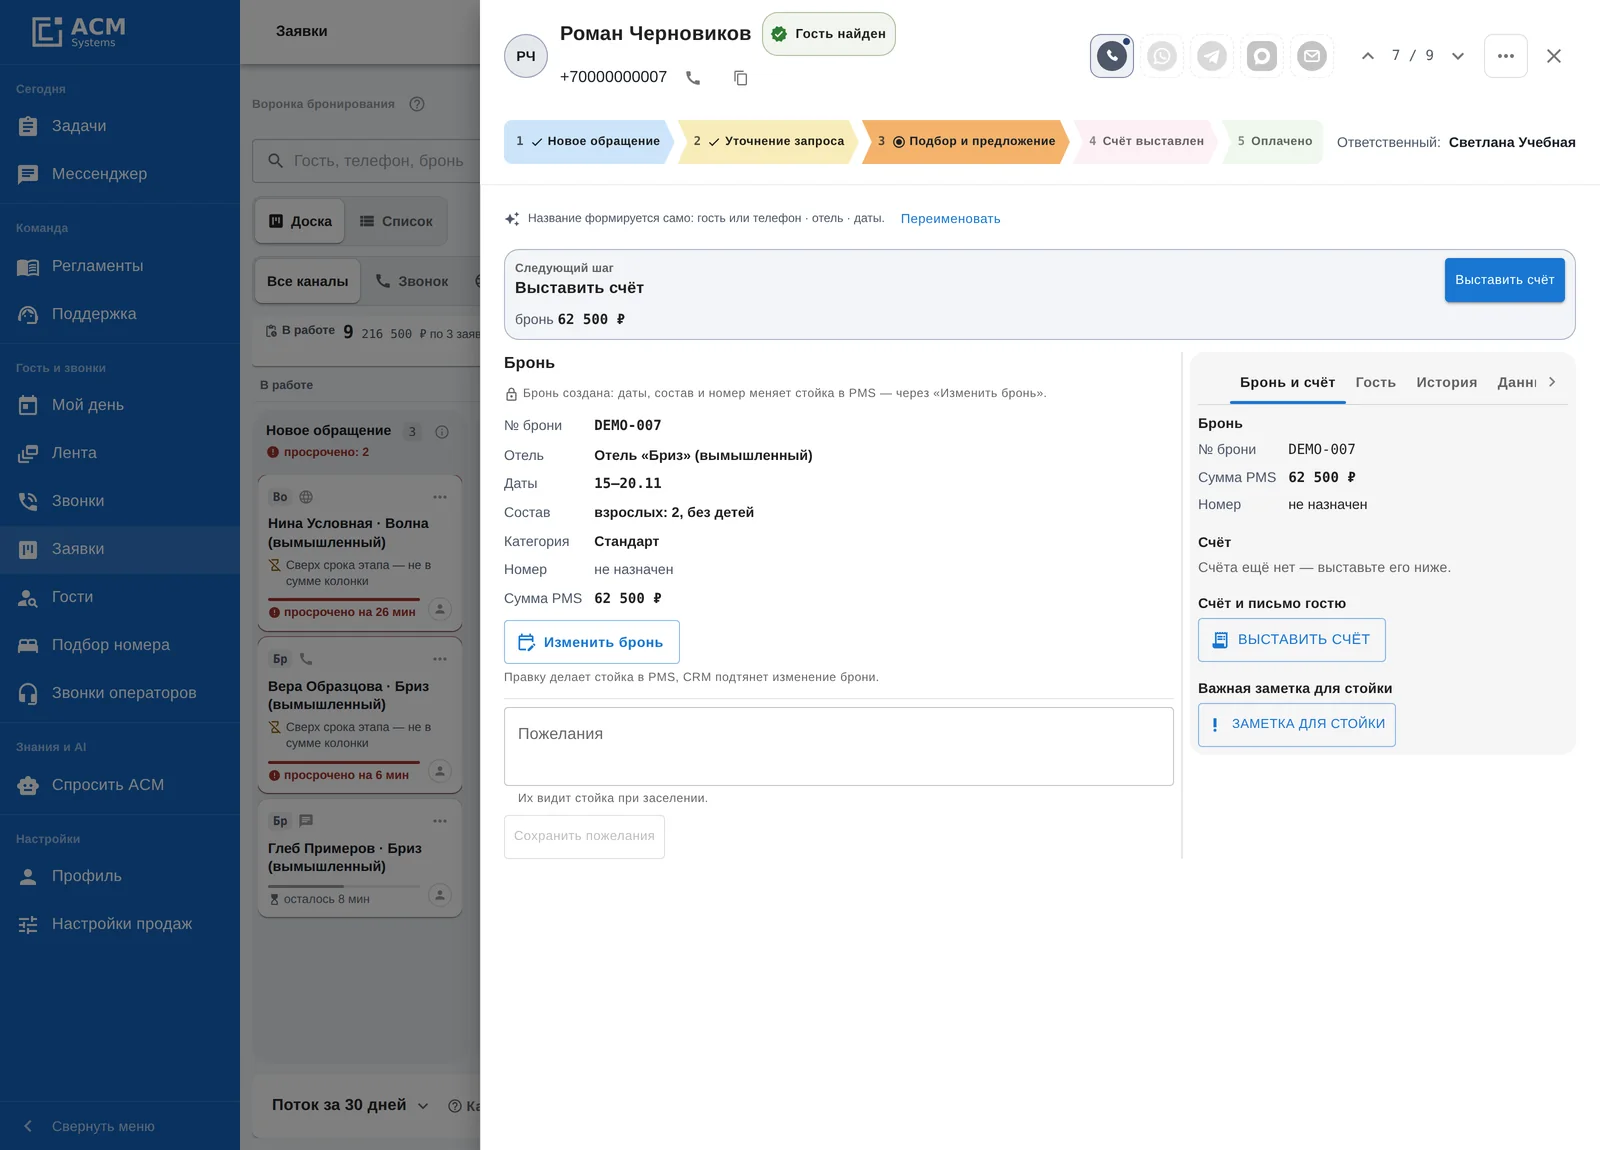This screenshot has height=1150, width=1600.
Task: Click pipeline stage Уточнение запроса
Action: click(x=768, y=142)
